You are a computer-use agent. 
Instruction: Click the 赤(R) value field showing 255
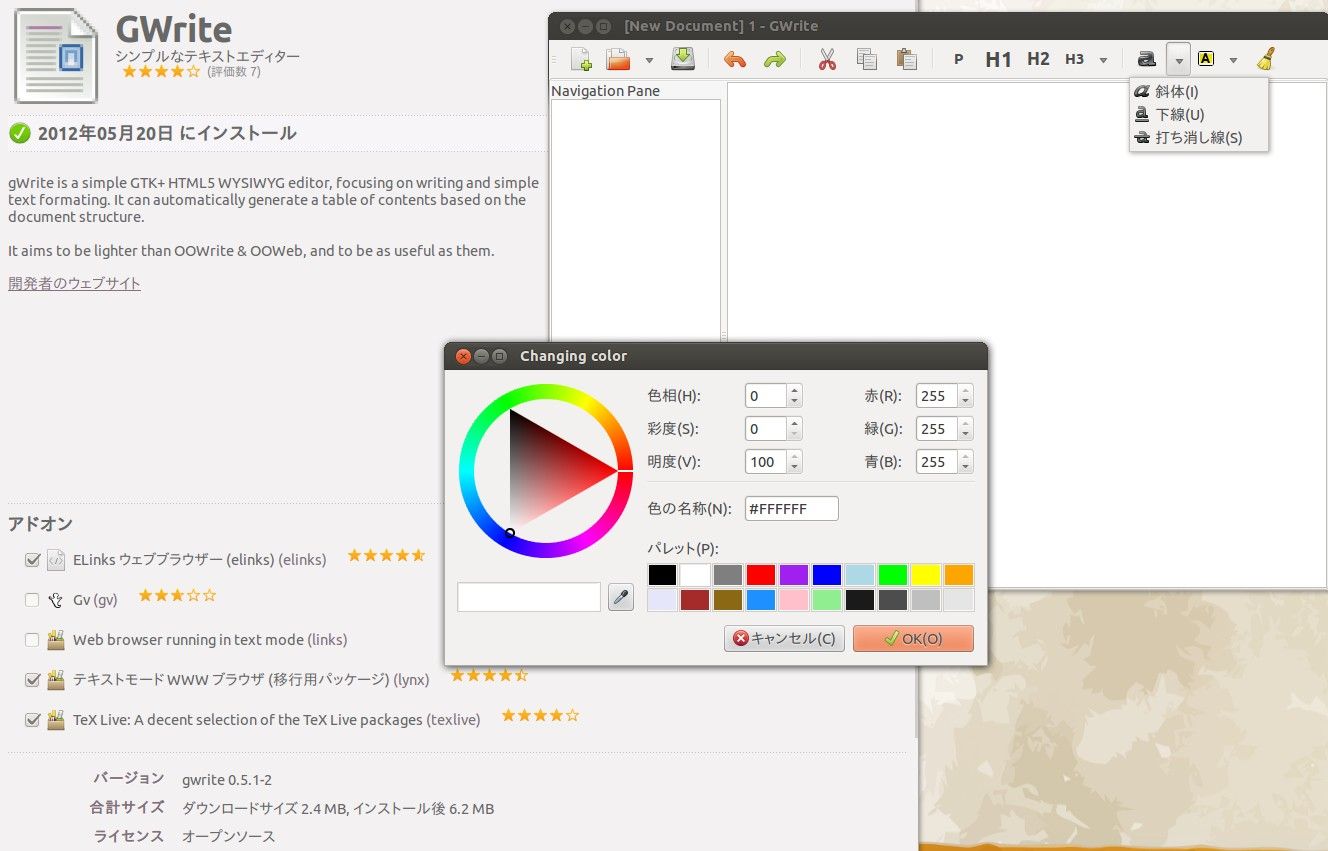pos(937,396)
